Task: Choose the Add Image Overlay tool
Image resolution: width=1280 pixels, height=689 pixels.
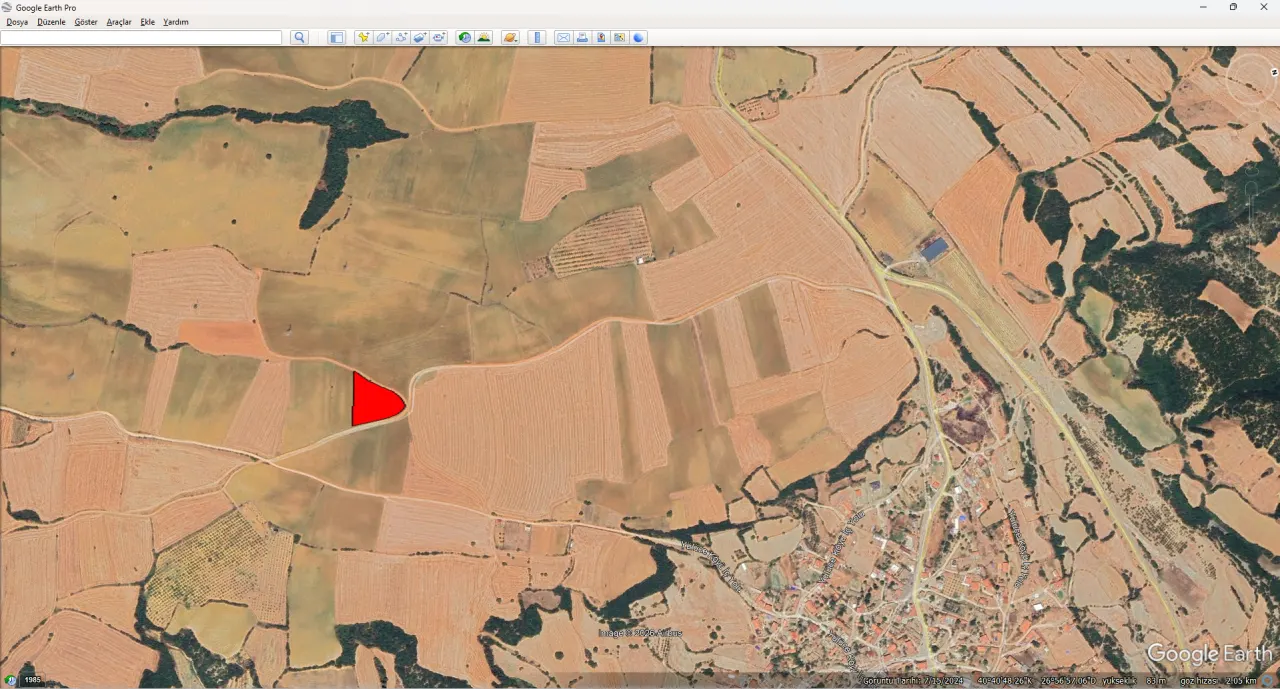Action: (420, 38)
